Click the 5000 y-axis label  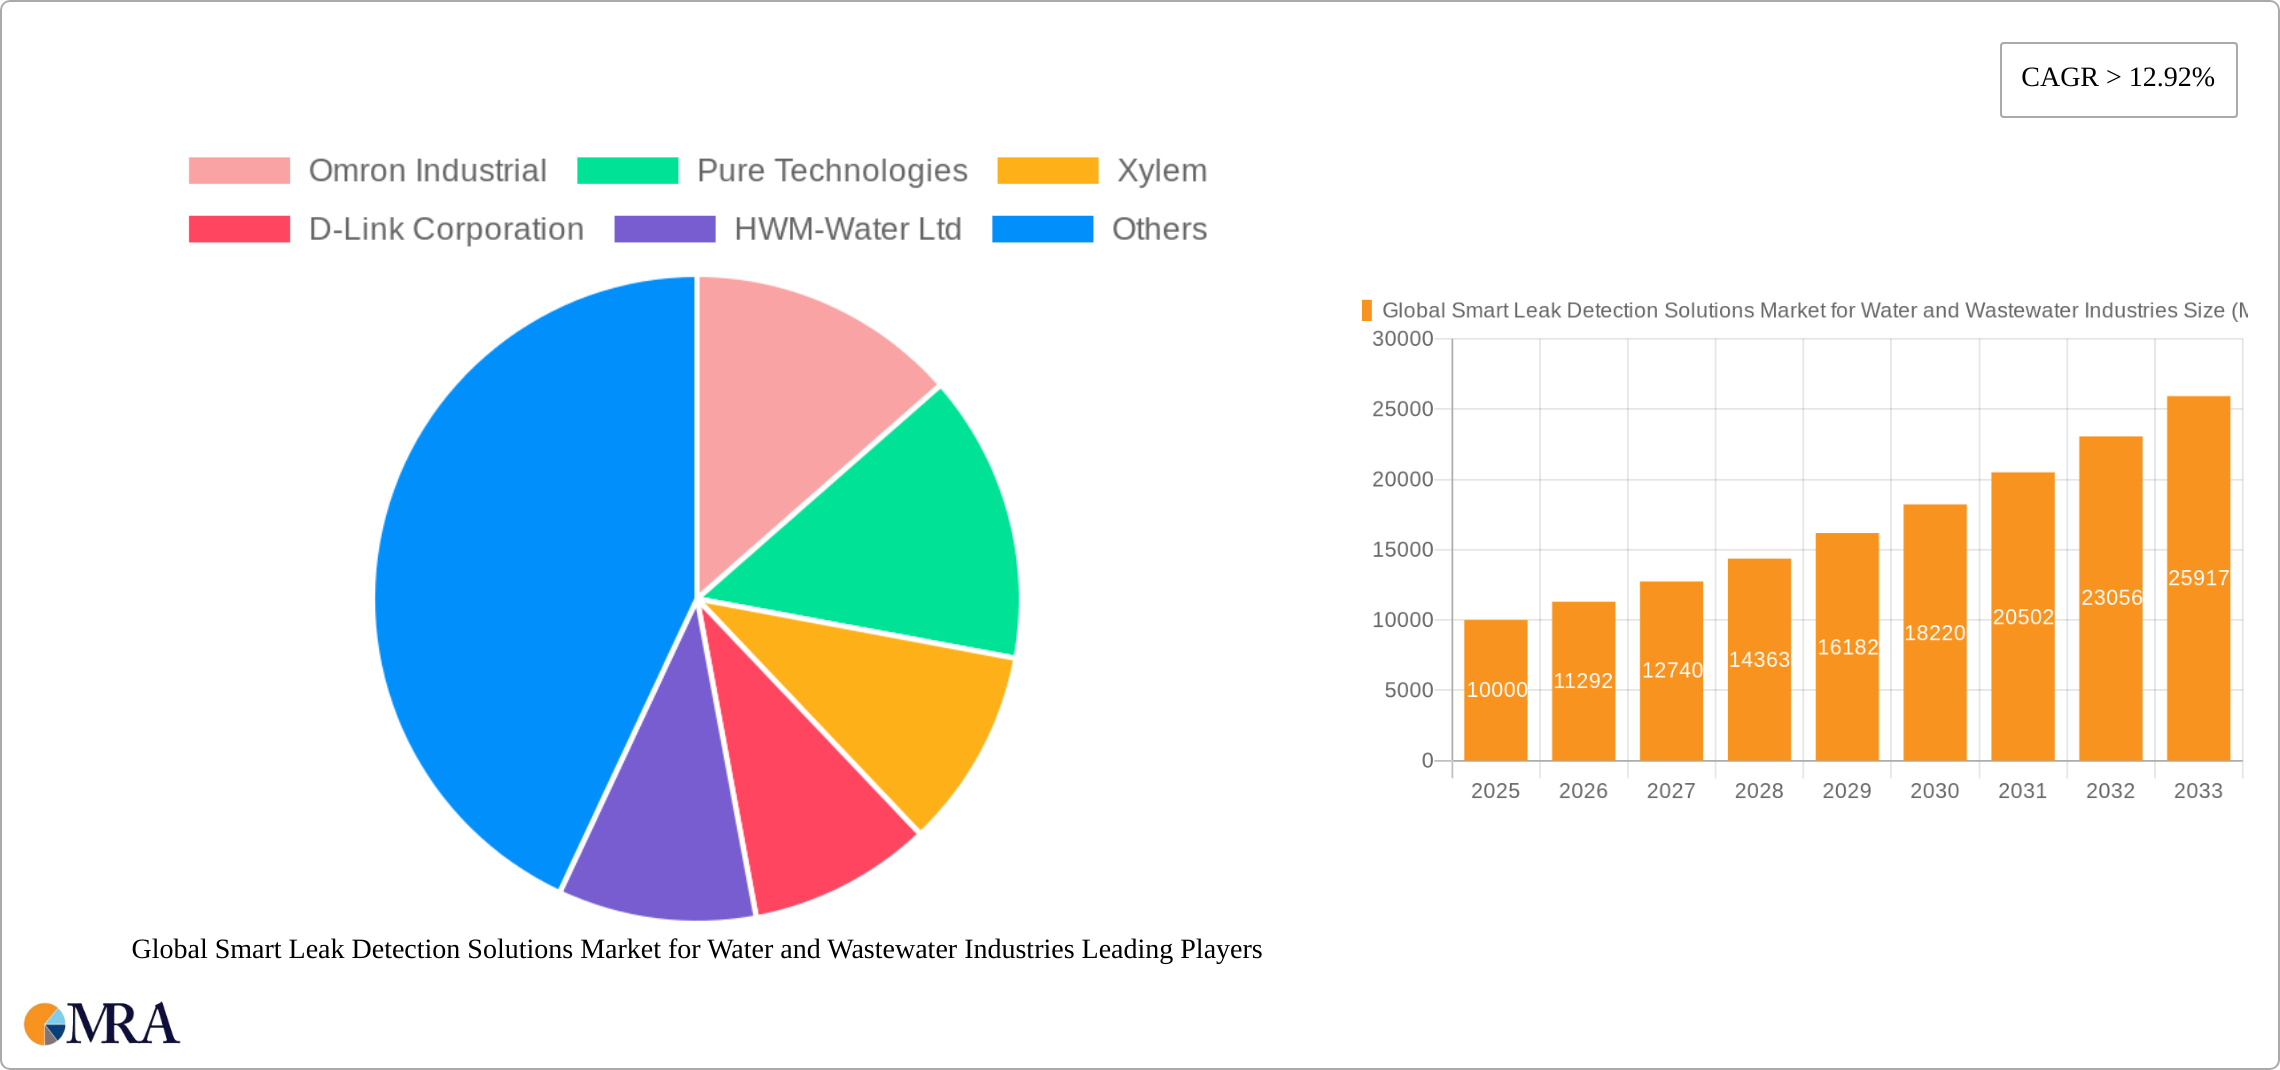tap(1408, 690)
